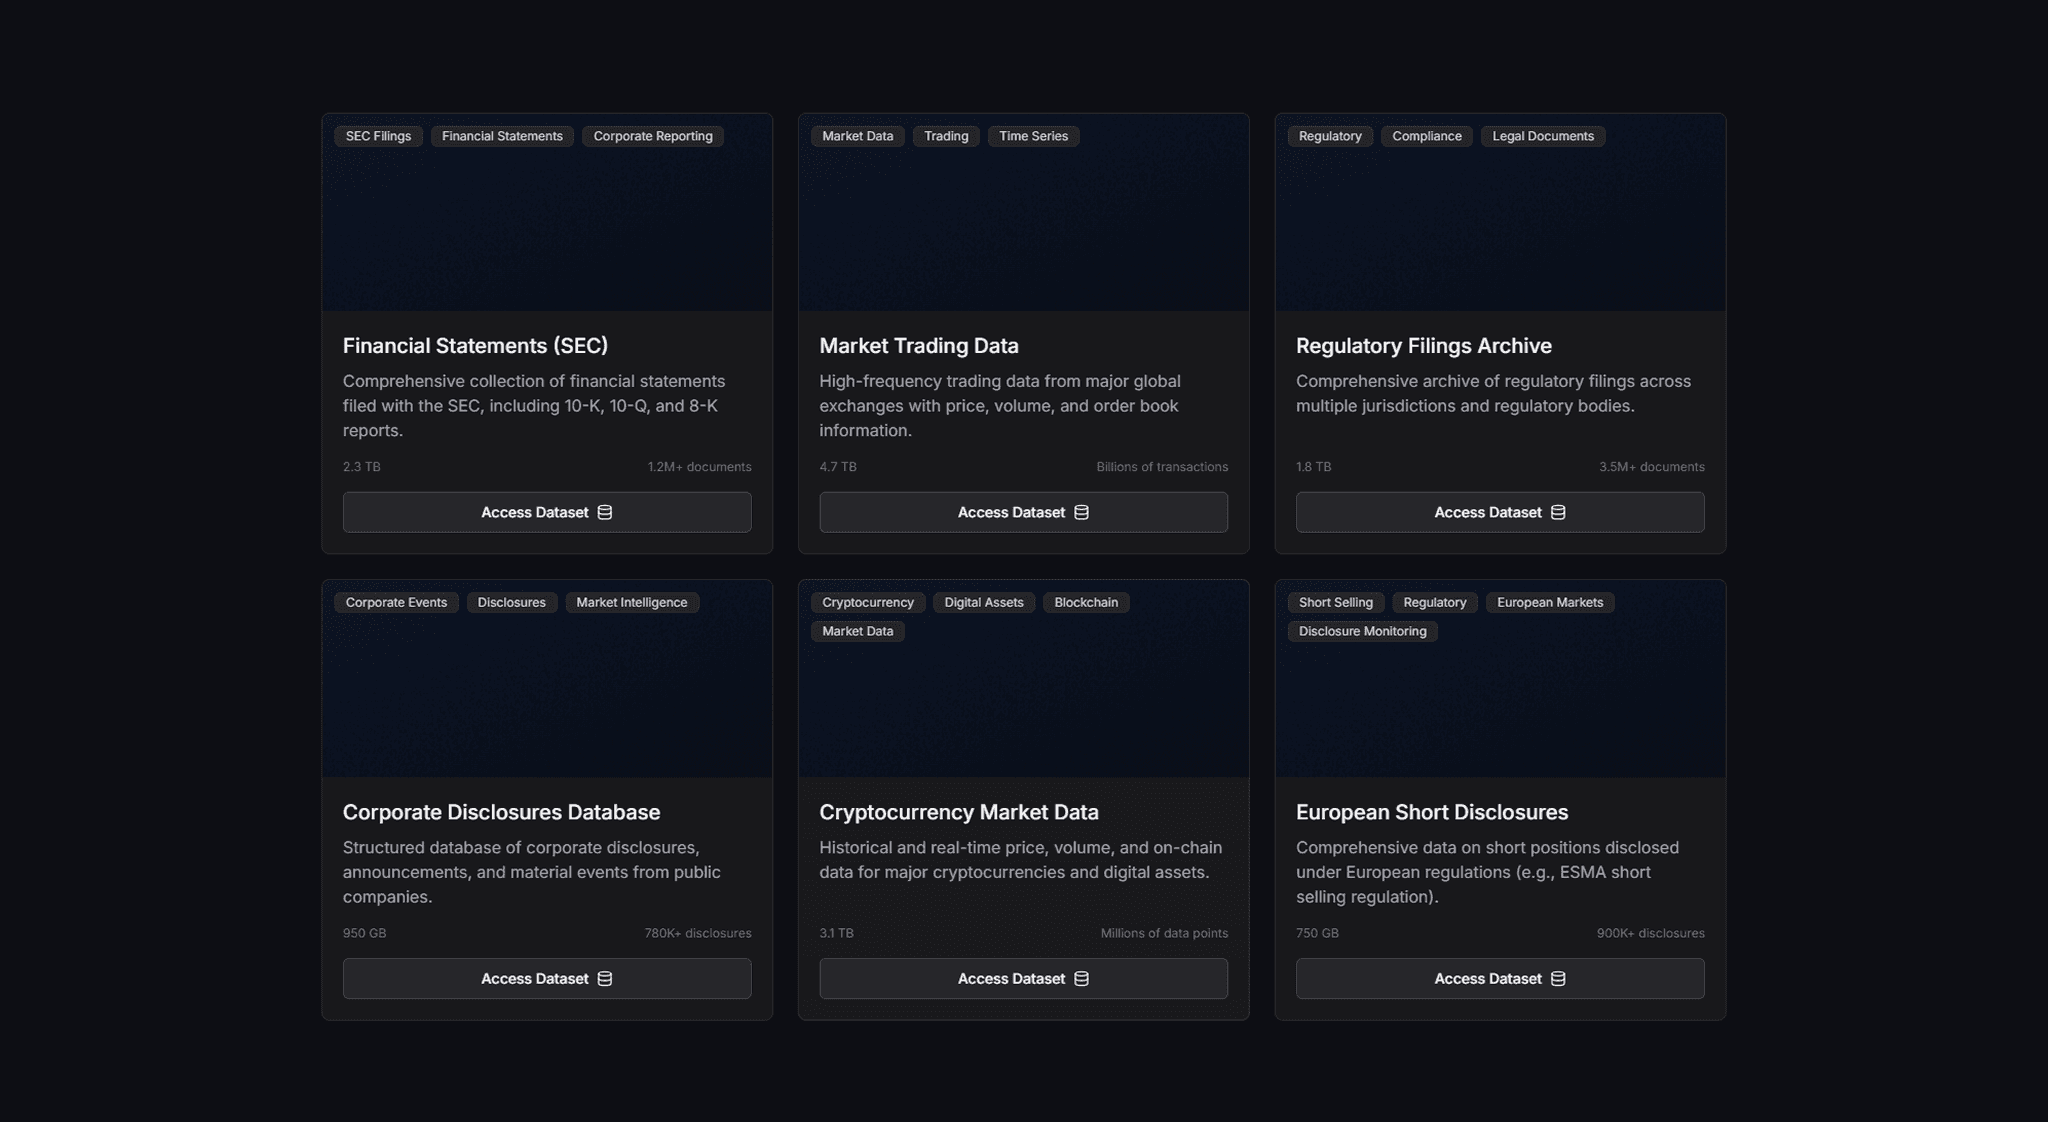Open Access Dataset for Market Trading Data

click(1024, 512)
